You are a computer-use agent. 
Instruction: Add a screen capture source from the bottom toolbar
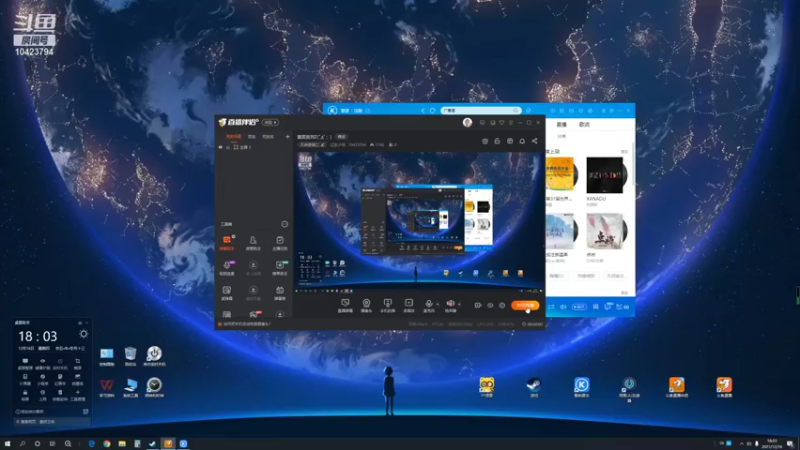click(345, 305)
